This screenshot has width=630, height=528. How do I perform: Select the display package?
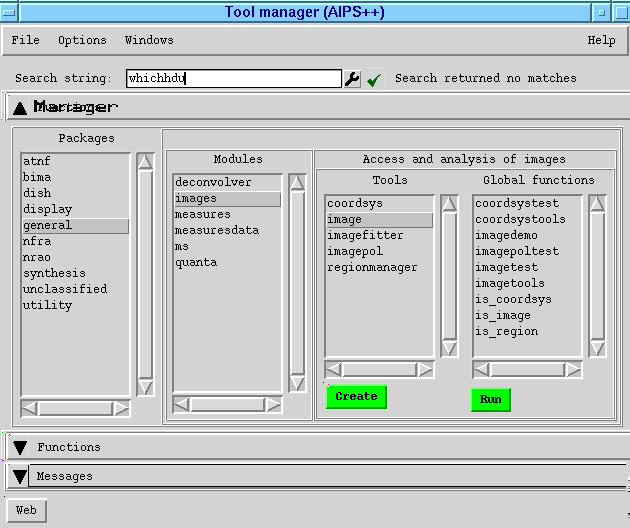(76, 209)
